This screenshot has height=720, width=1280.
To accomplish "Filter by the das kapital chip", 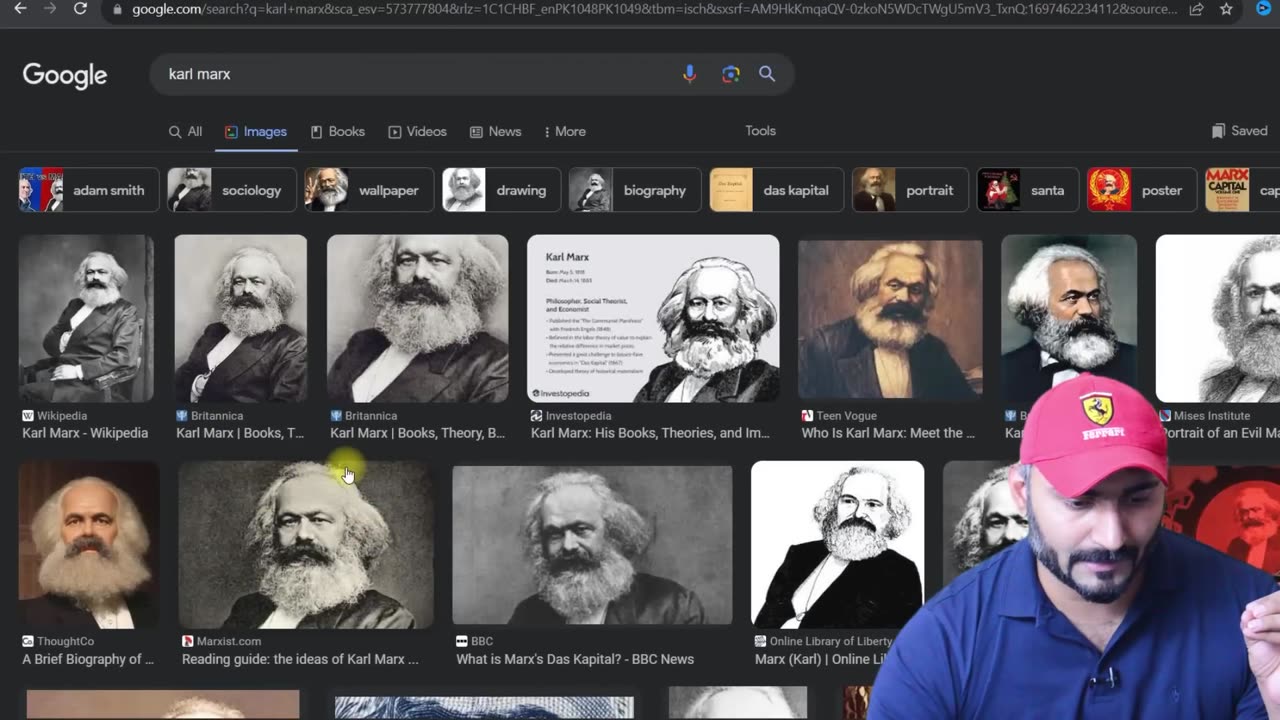I will [x=777, y=190].
